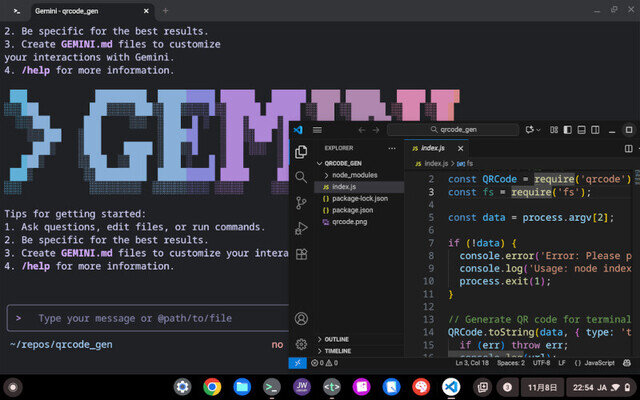
Task: Toggle the bottom panel visibility
Action: point(582,130)
